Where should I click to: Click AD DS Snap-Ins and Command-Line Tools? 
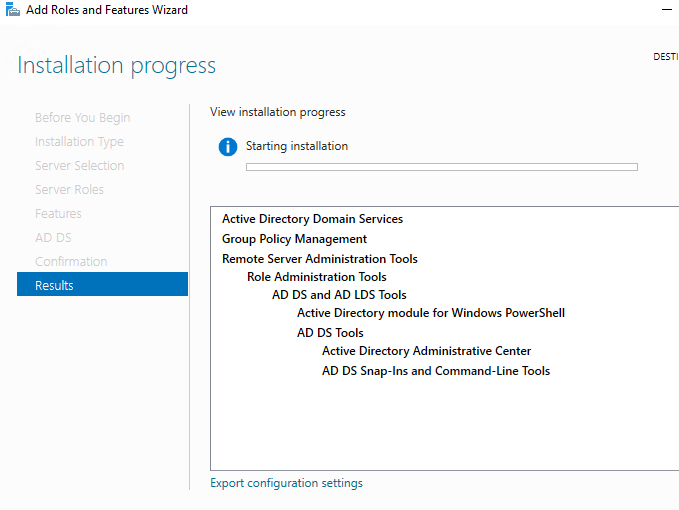(436, 371)
